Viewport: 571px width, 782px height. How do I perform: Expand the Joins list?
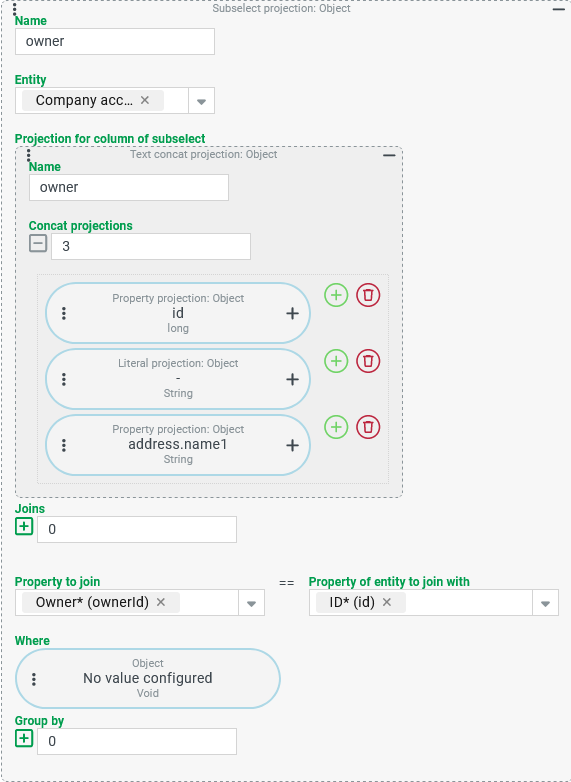tap(24, 526)
